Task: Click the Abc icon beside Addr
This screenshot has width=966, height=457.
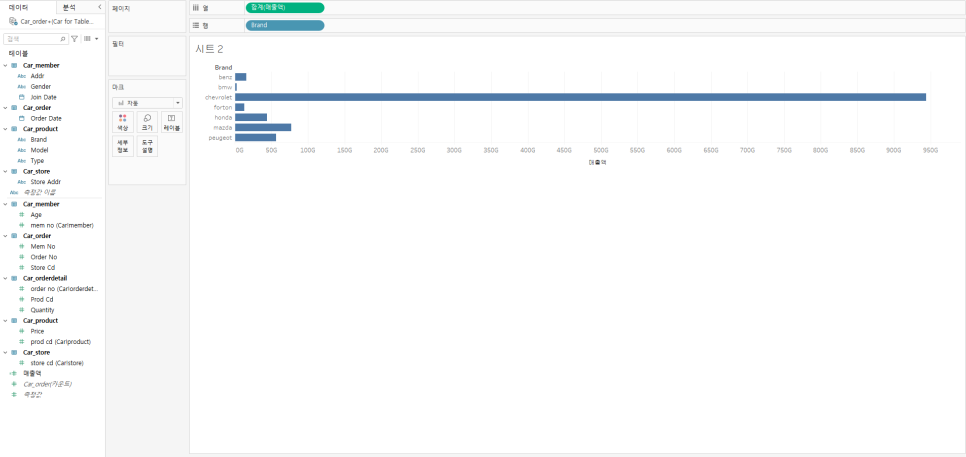Action: click(x=22, y=76)
